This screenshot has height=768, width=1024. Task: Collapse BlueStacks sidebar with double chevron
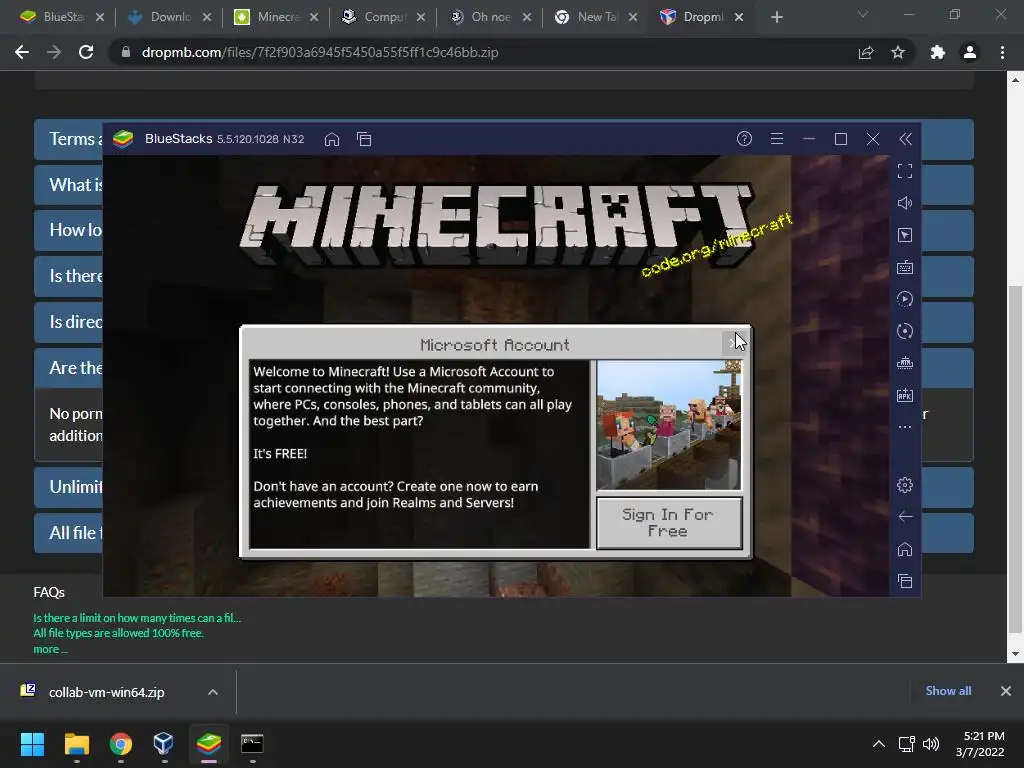tap(905, 138)
